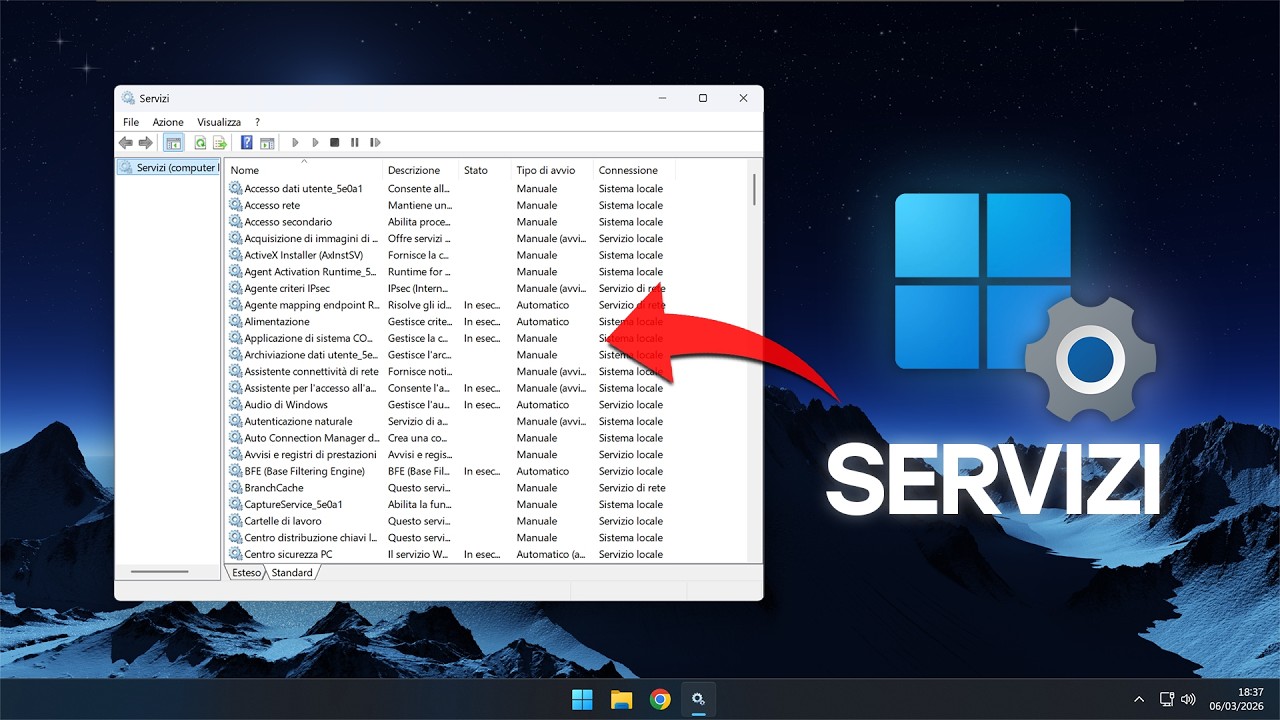The image size is (1280, 720).
Task: Select Agente mapping endpoint service
Action: pos(312,305)
